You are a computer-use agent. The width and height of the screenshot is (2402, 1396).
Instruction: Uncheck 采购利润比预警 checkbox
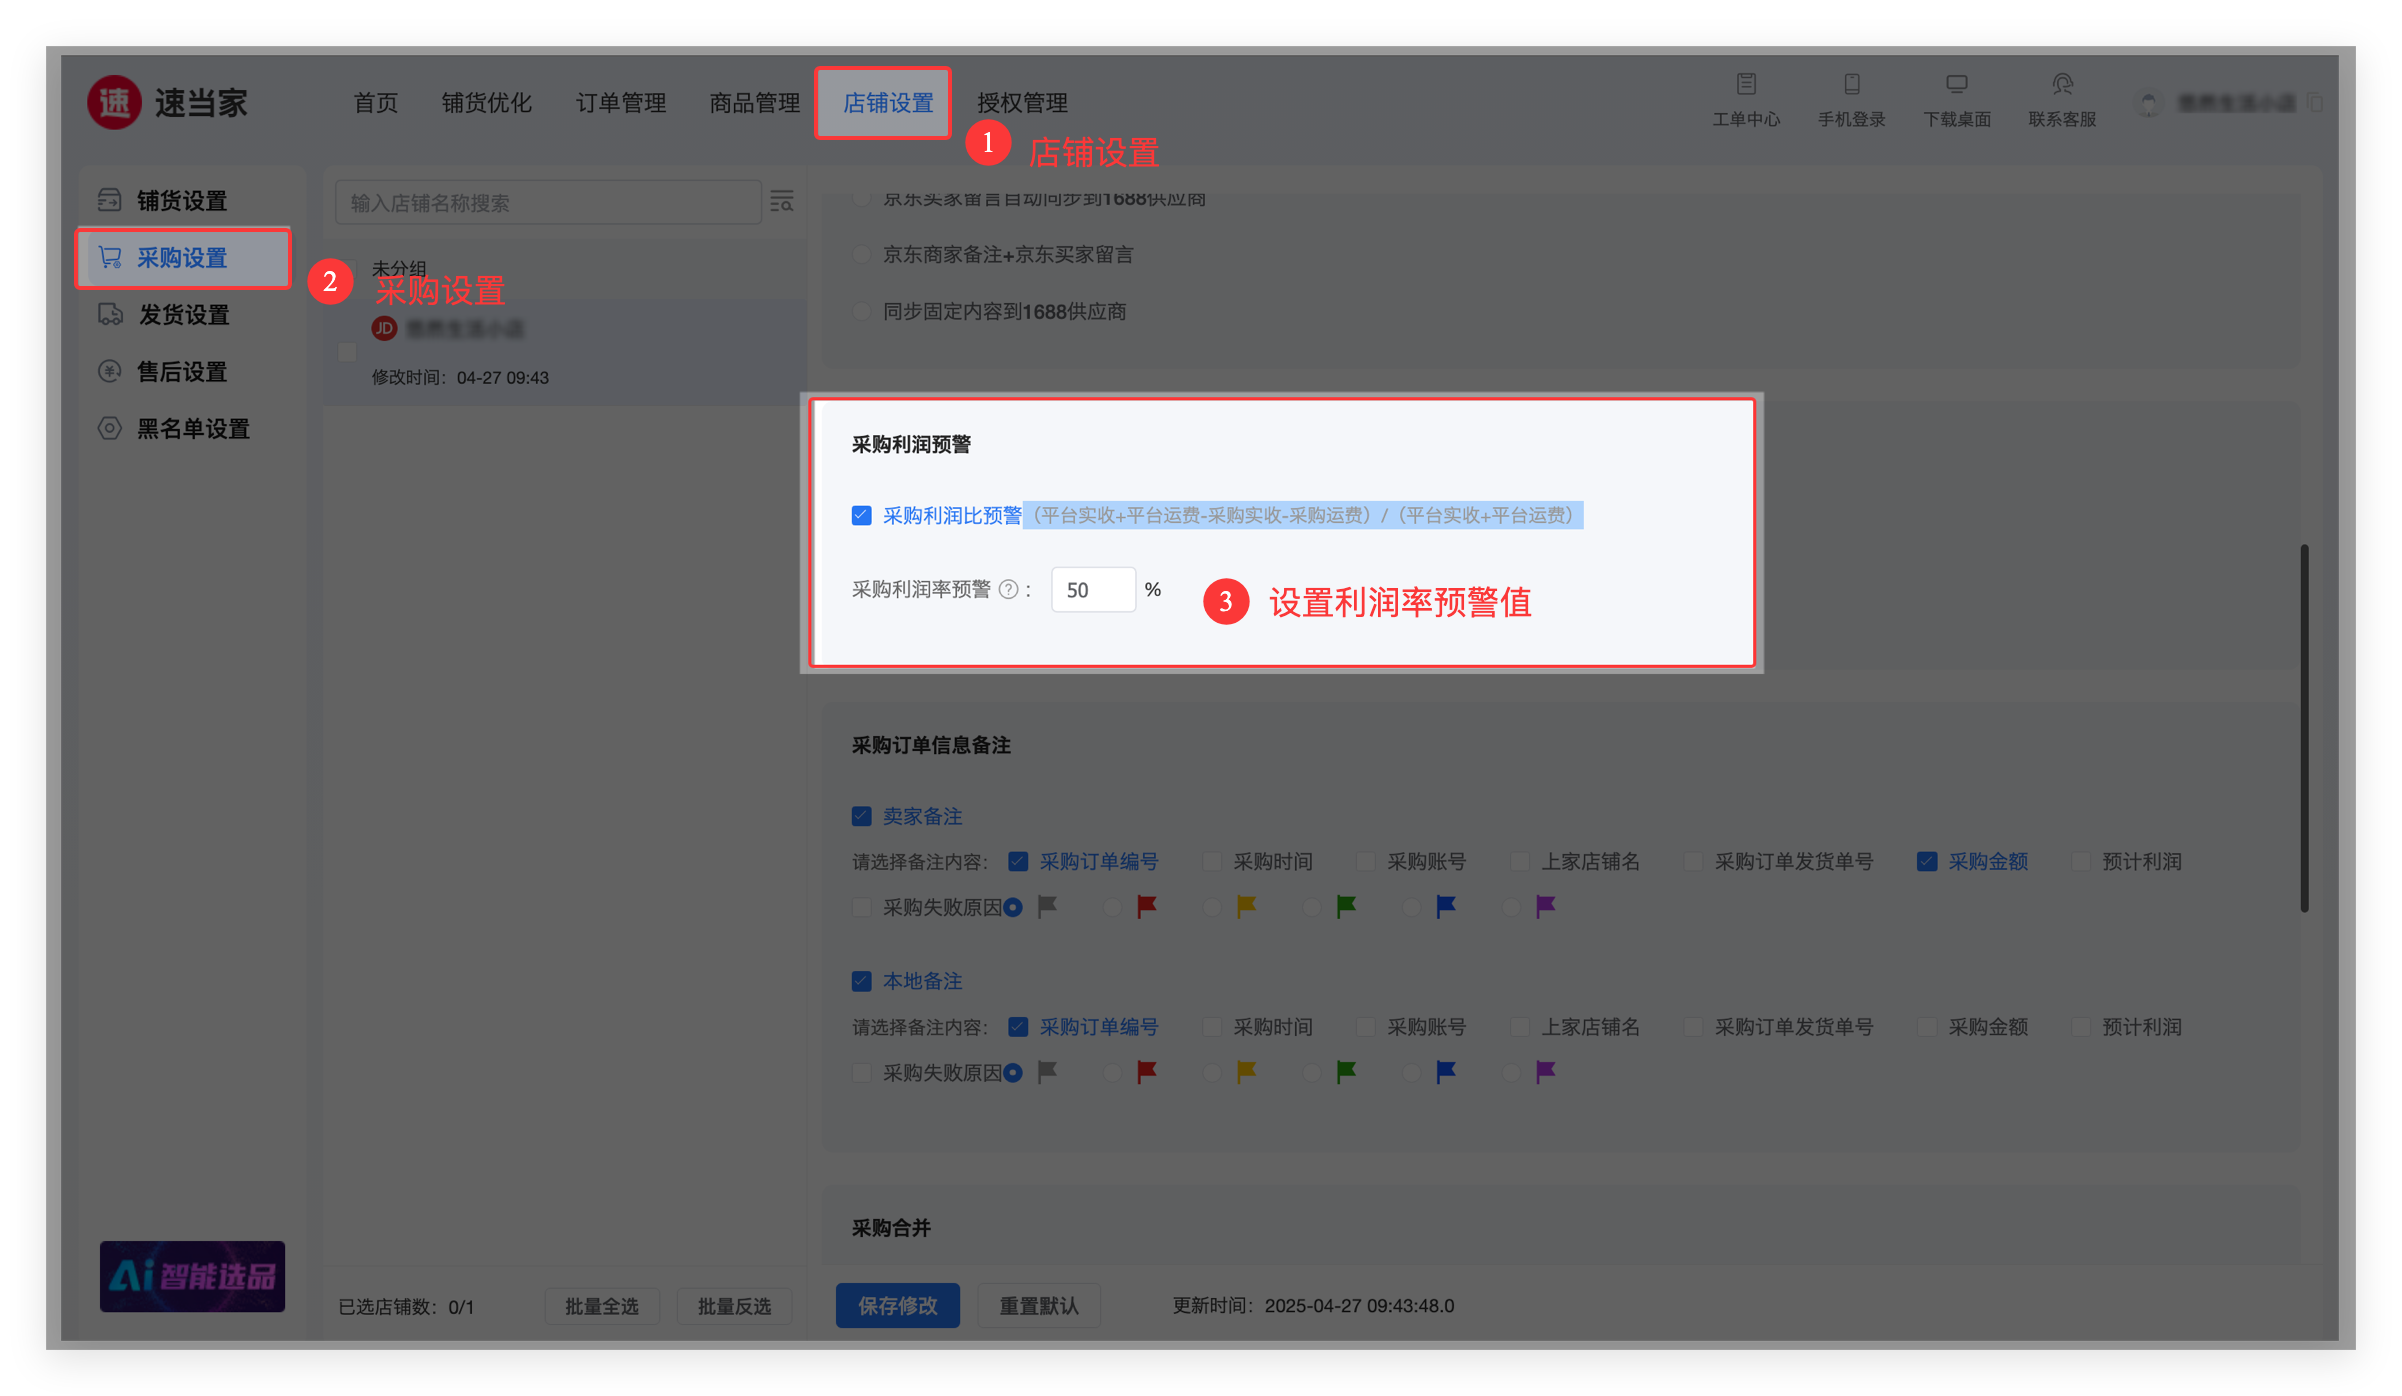click(861, 516)
